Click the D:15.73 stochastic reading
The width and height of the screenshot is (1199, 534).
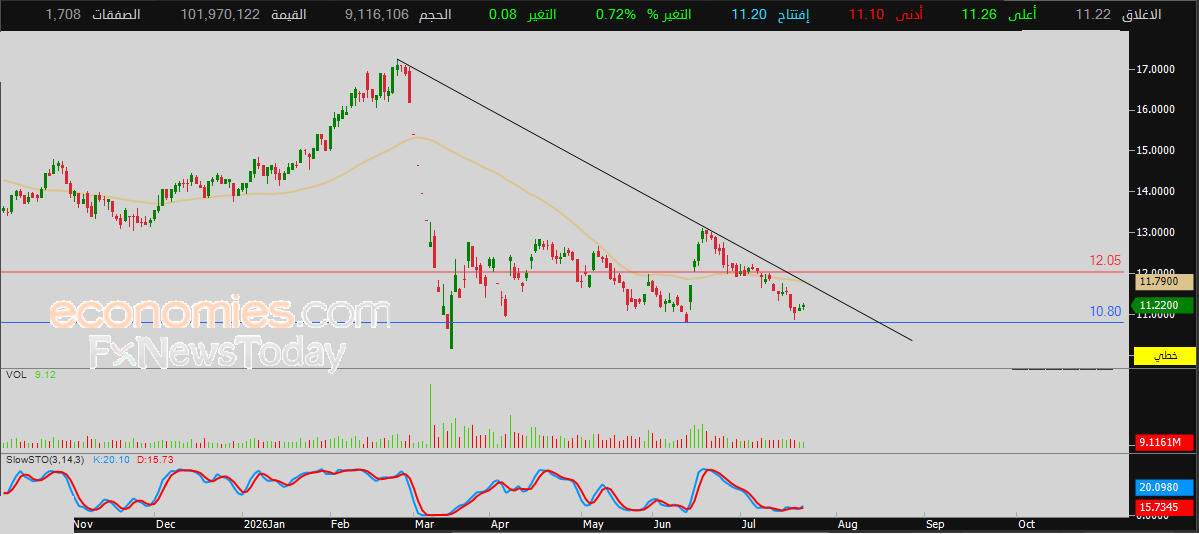pyautogui.click(x=156, y=460)
